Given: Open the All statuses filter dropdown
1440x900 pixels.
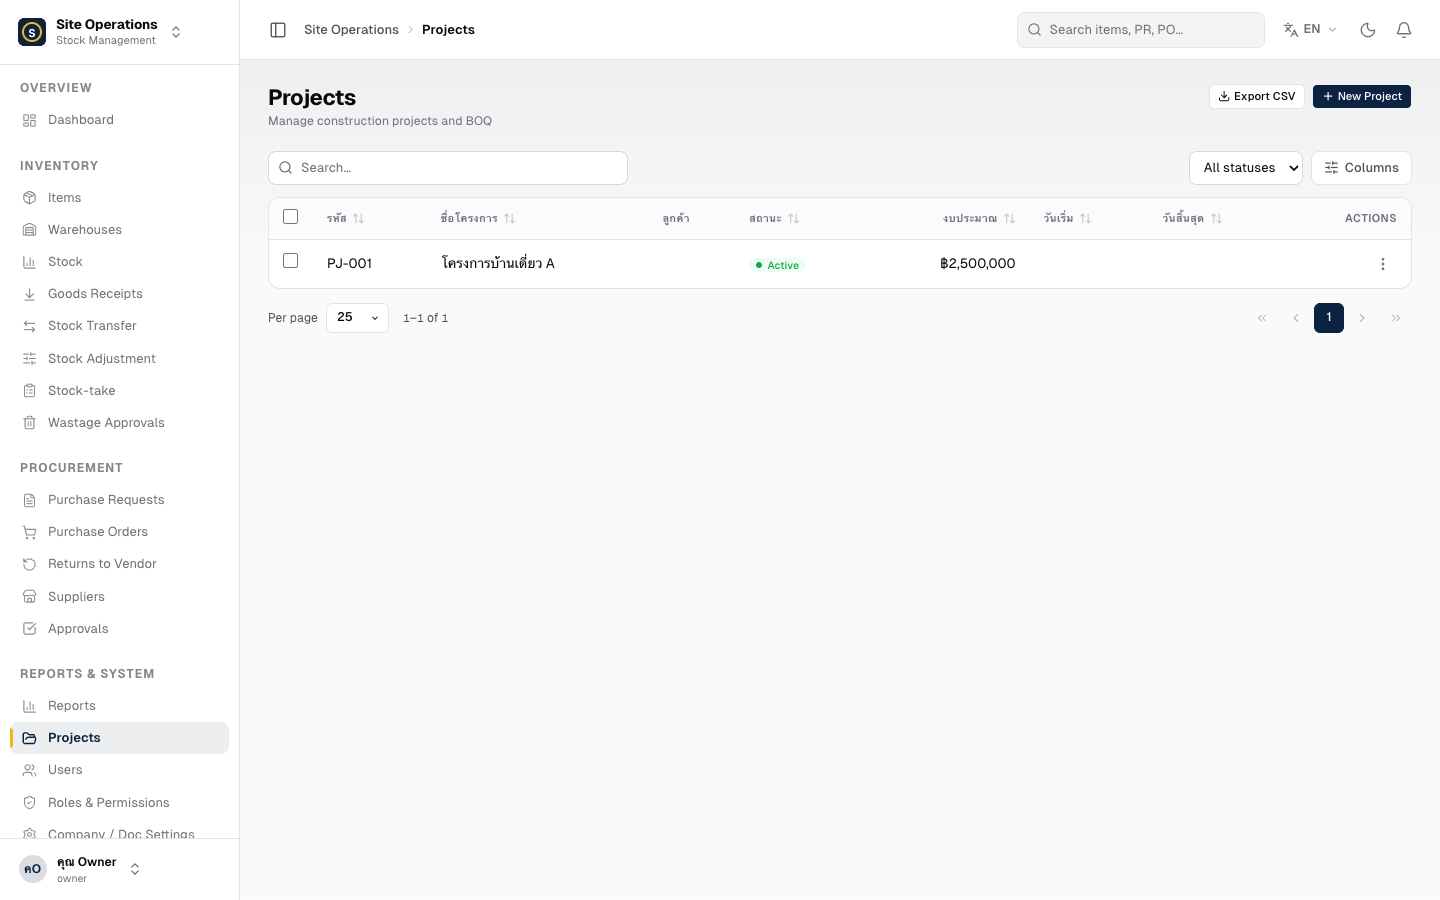Looking at the screenshot, I should click(x=1246, y=168).
